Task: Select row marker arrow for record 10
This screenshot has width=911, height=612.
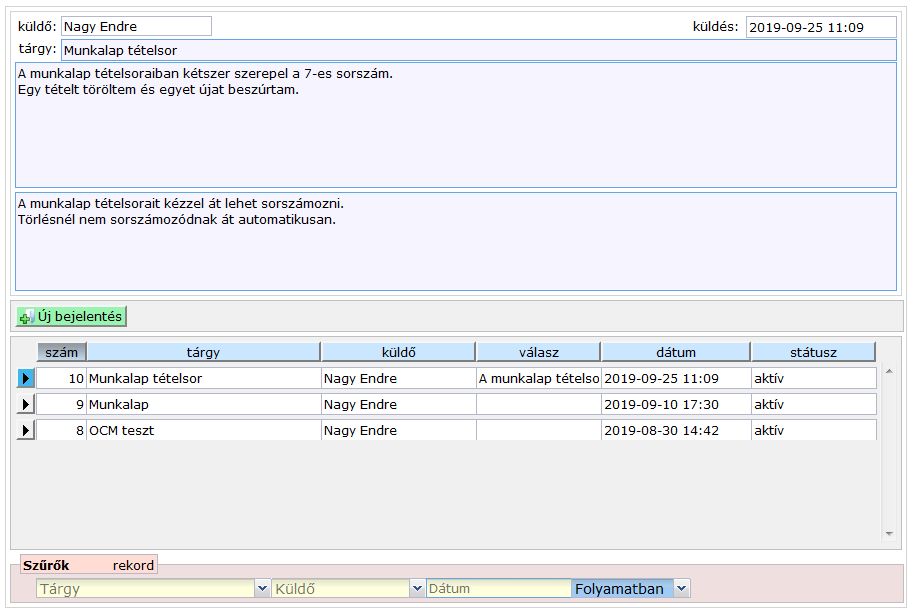Action: coord(26,379)
